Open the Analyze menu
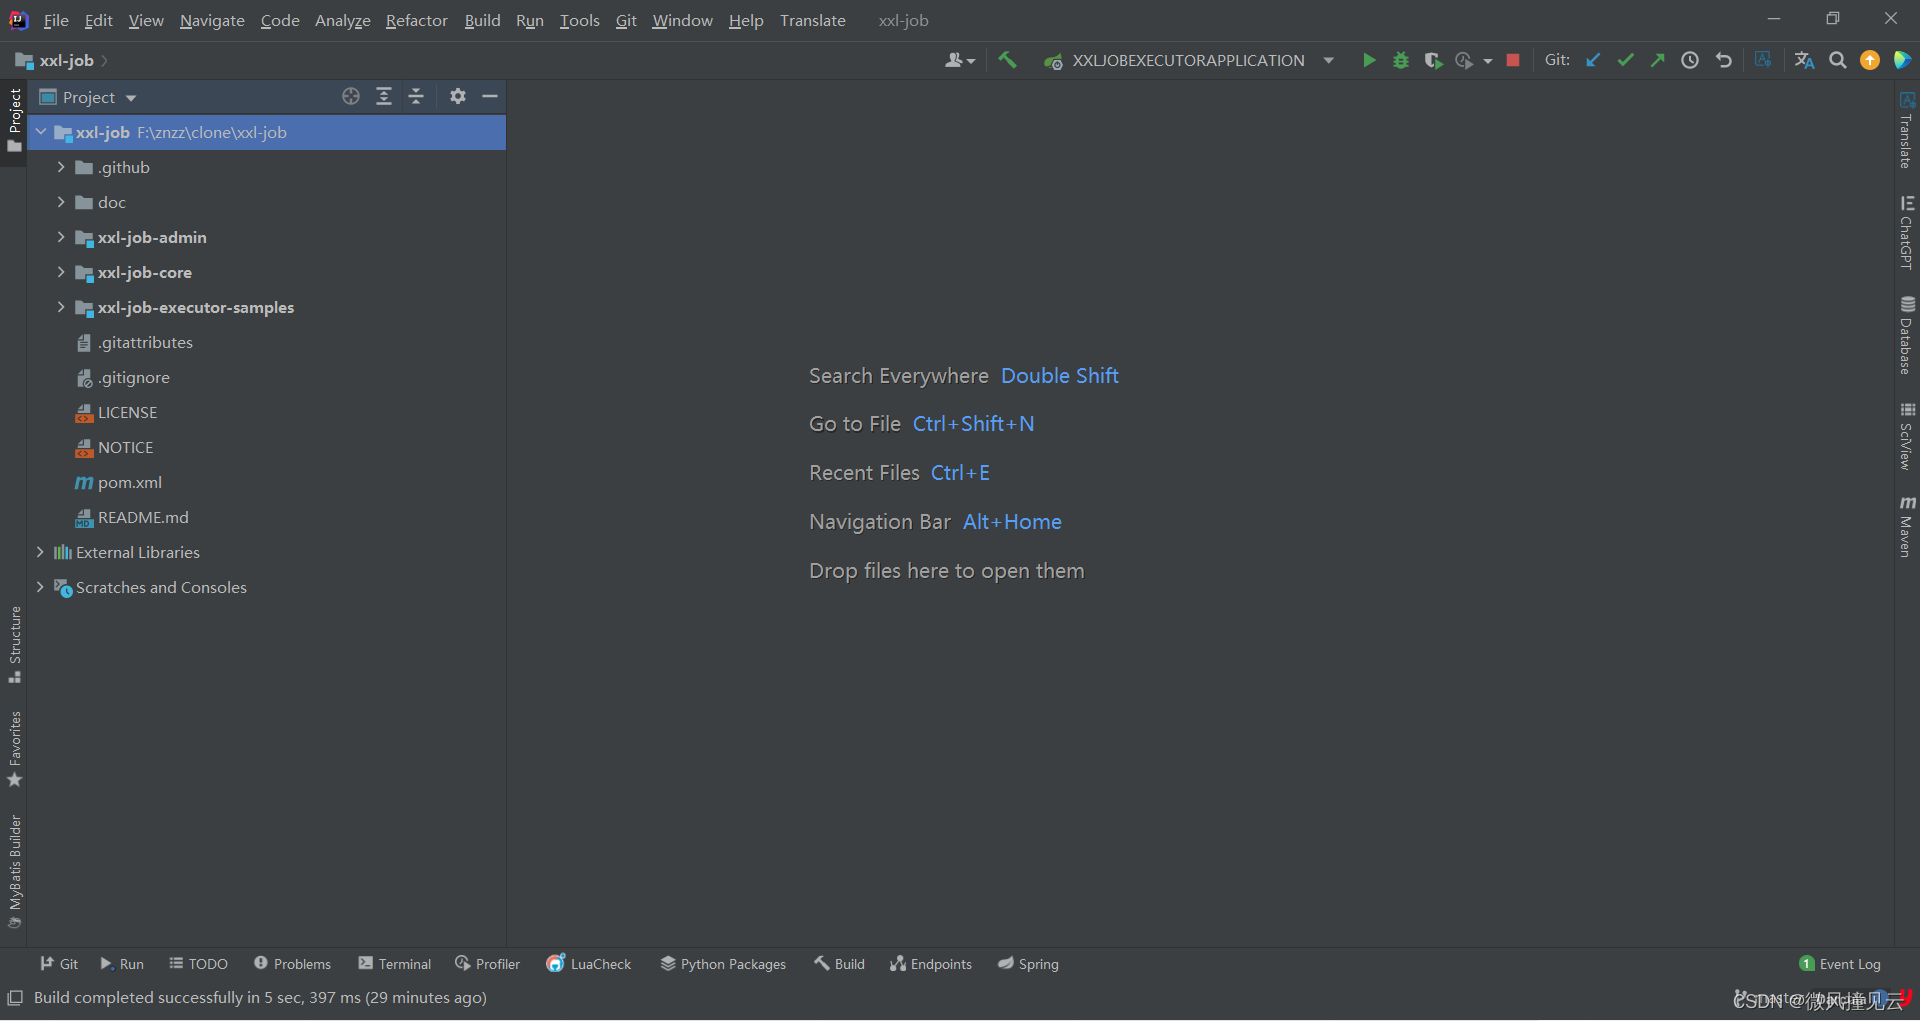Screen dimensions: 1920x1021 343,20
